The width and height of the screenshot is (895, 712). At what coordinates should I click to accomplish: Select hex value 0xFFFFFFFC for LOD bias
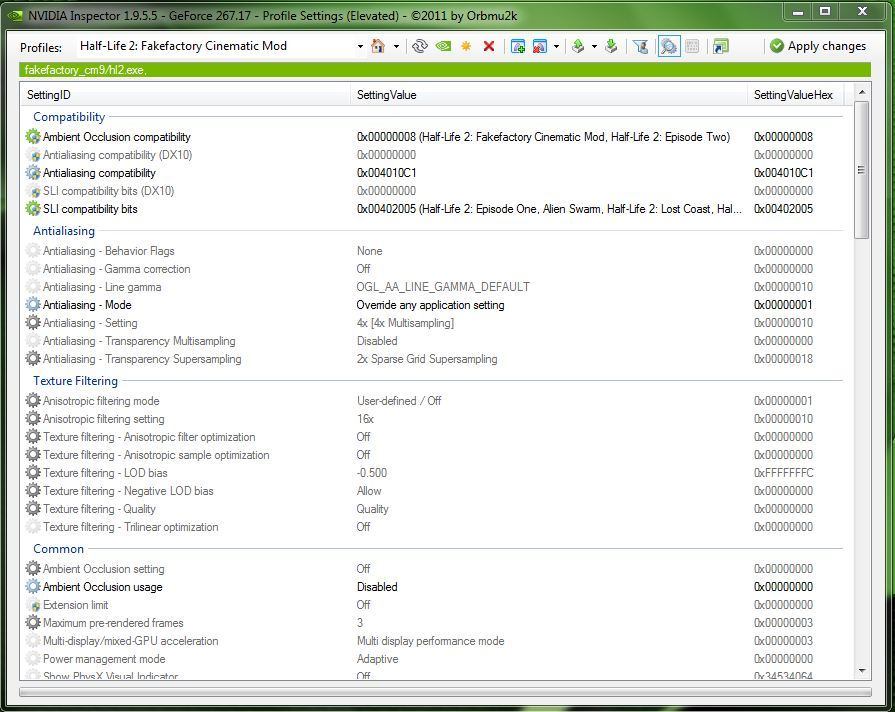click(x=784, y=473)
